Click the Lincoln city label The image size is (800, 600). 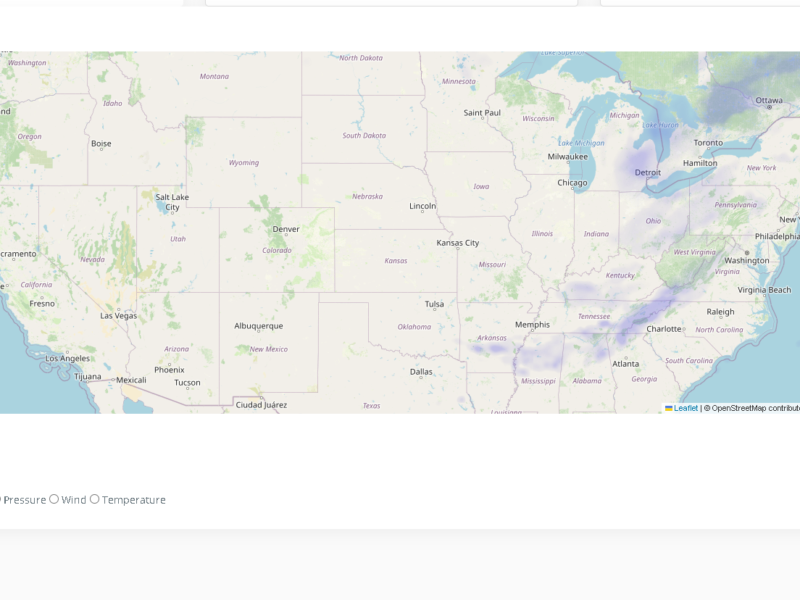coord(422,206)
